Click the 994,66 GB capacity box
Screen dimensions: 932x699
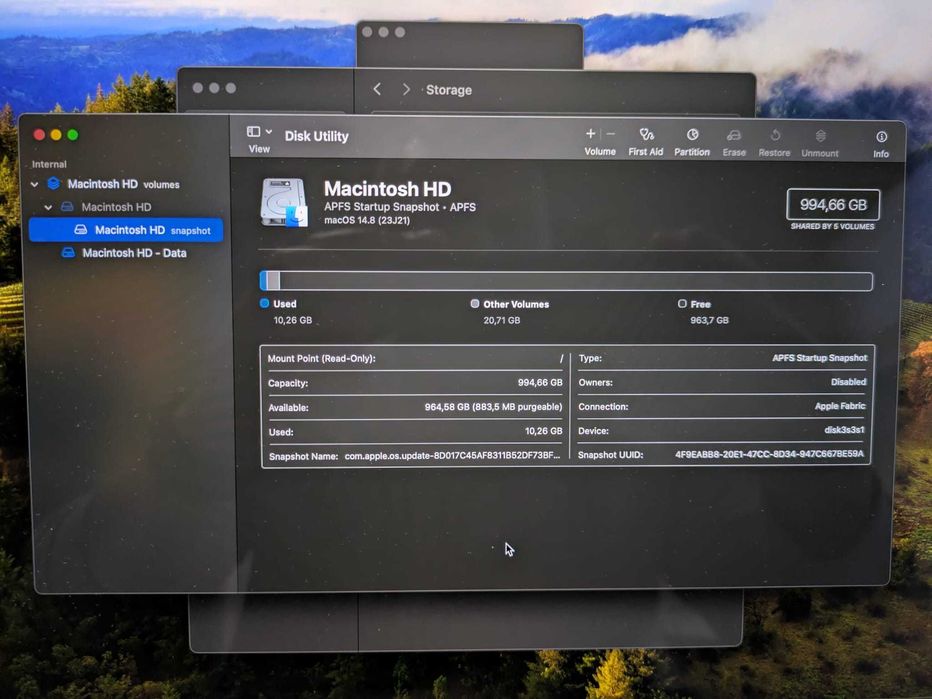click(x=833, y=205)
